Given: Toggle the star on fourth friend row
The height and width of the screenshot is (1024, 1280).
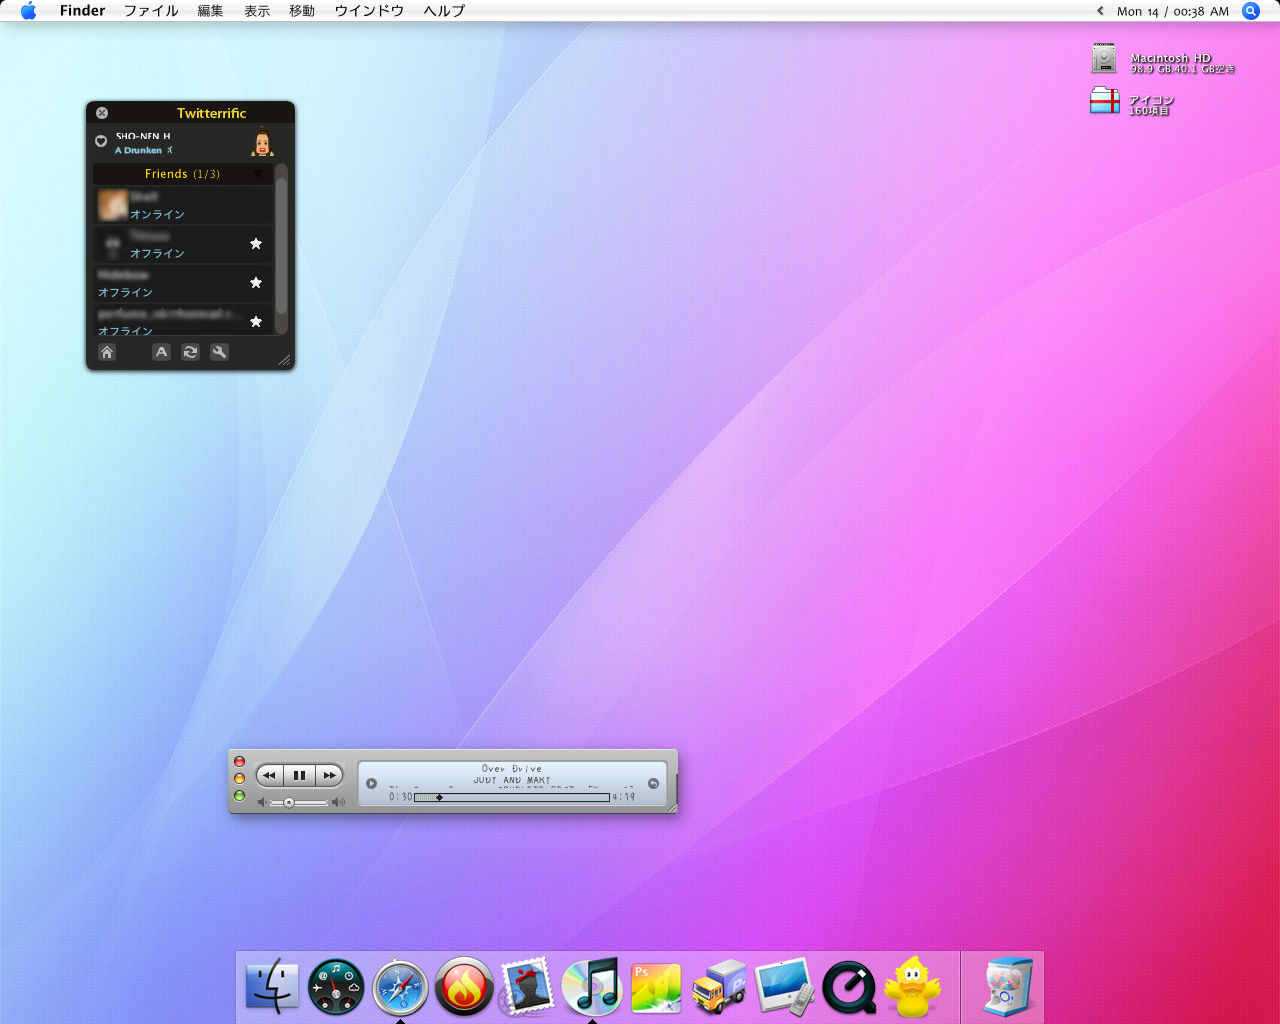Looking at the screenshot, I should click(x=256, y=322).
